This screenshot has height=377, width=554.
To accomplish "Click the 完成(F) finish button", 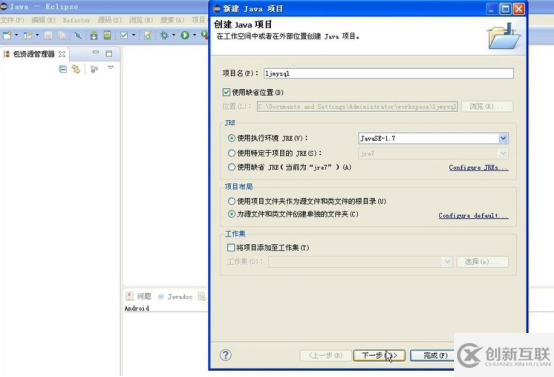I will tap(432, 355).
